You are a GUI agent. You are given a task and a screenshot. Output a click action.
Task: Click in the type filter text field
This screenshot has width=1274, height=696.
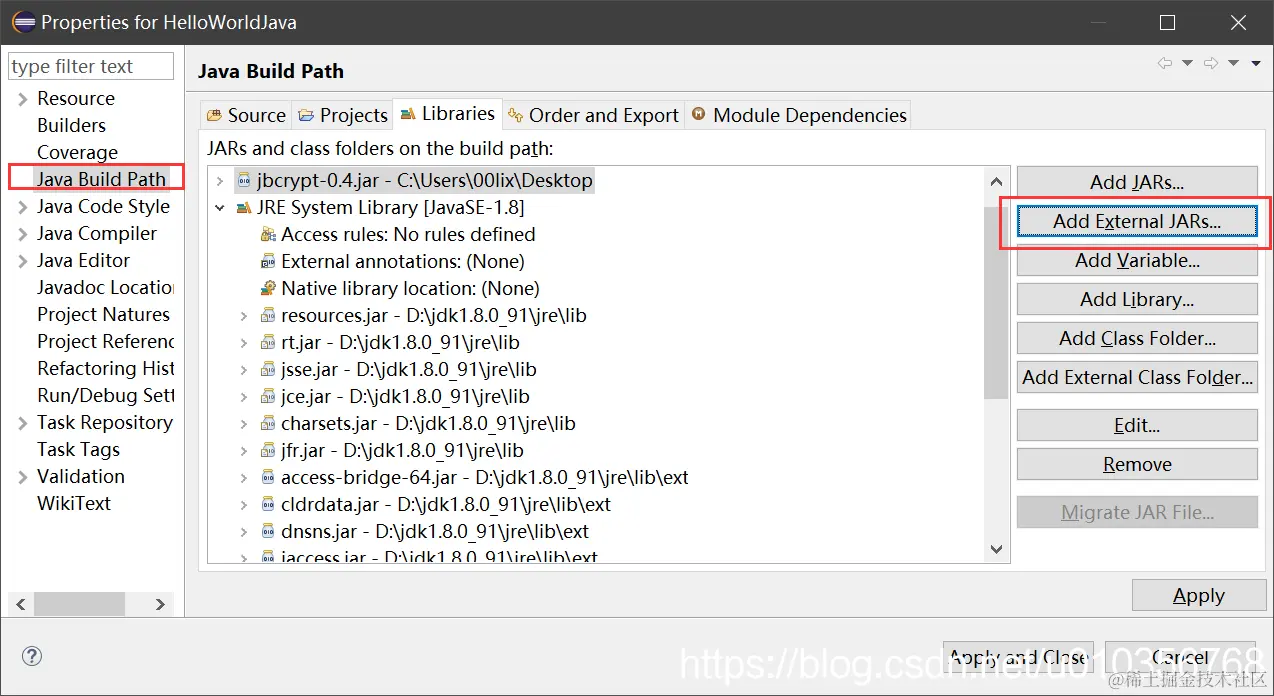(91, 67)
